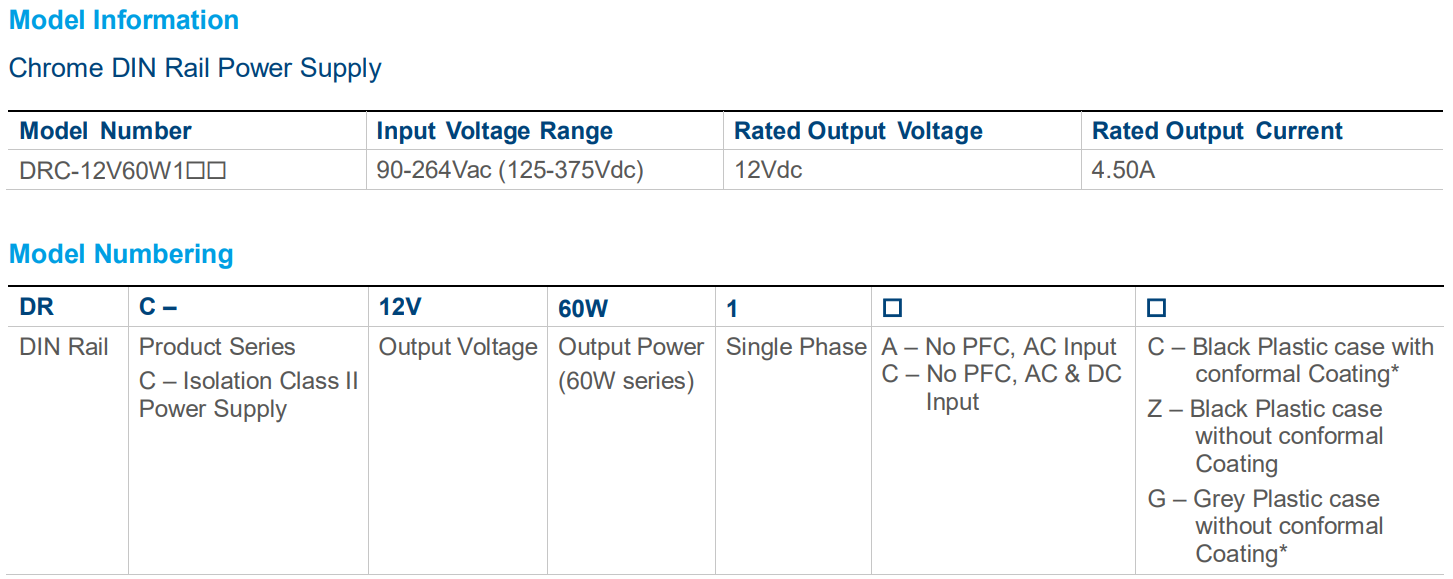Click the Model Numbering heading

point(121,254)
